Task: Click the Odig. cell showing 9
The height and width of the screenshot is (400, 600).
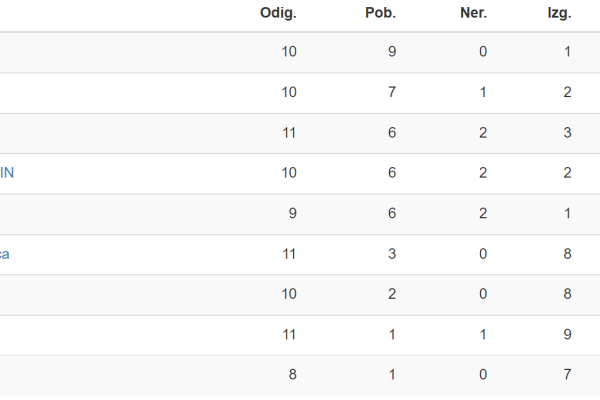Action: (293, 213)
